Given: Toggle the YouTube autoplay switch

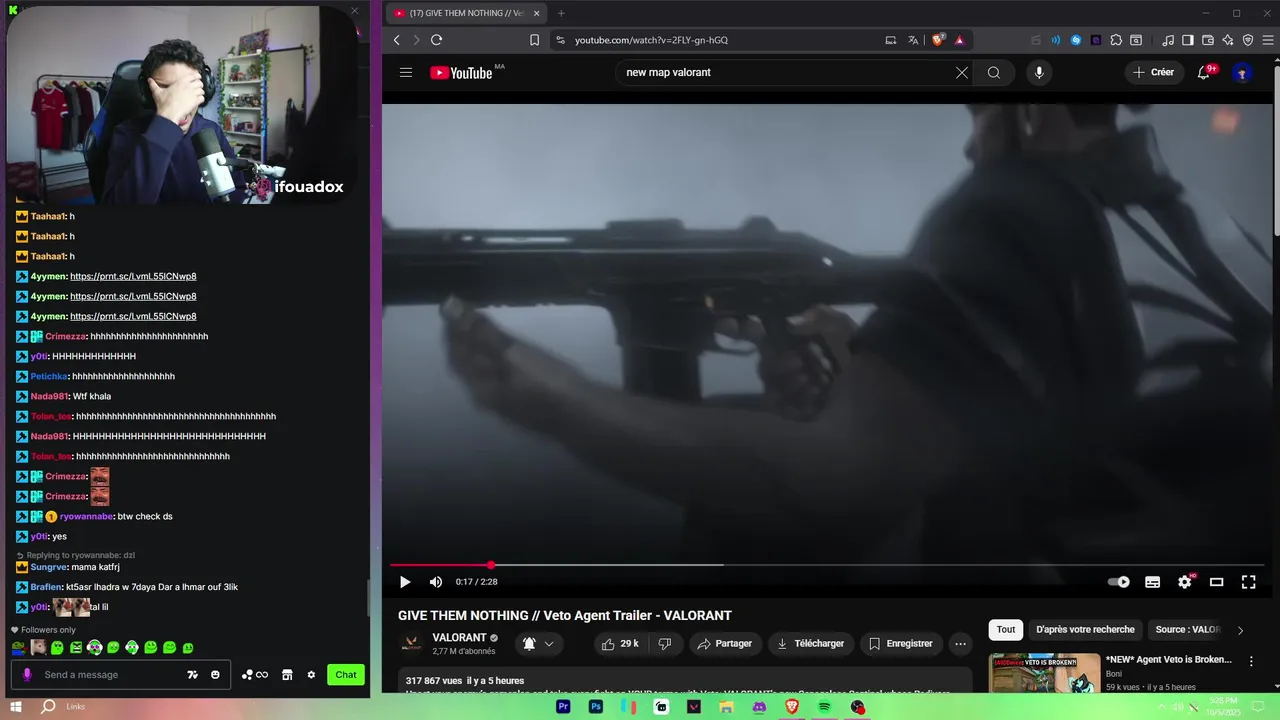Looking at the screenshot, I should [x=1119, y=582].
